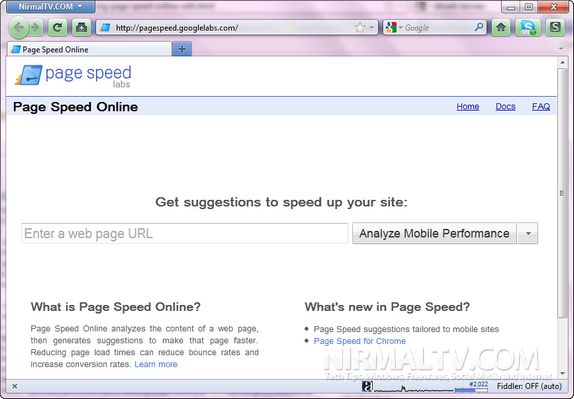Click the page scrollbar up arrow

562,63
